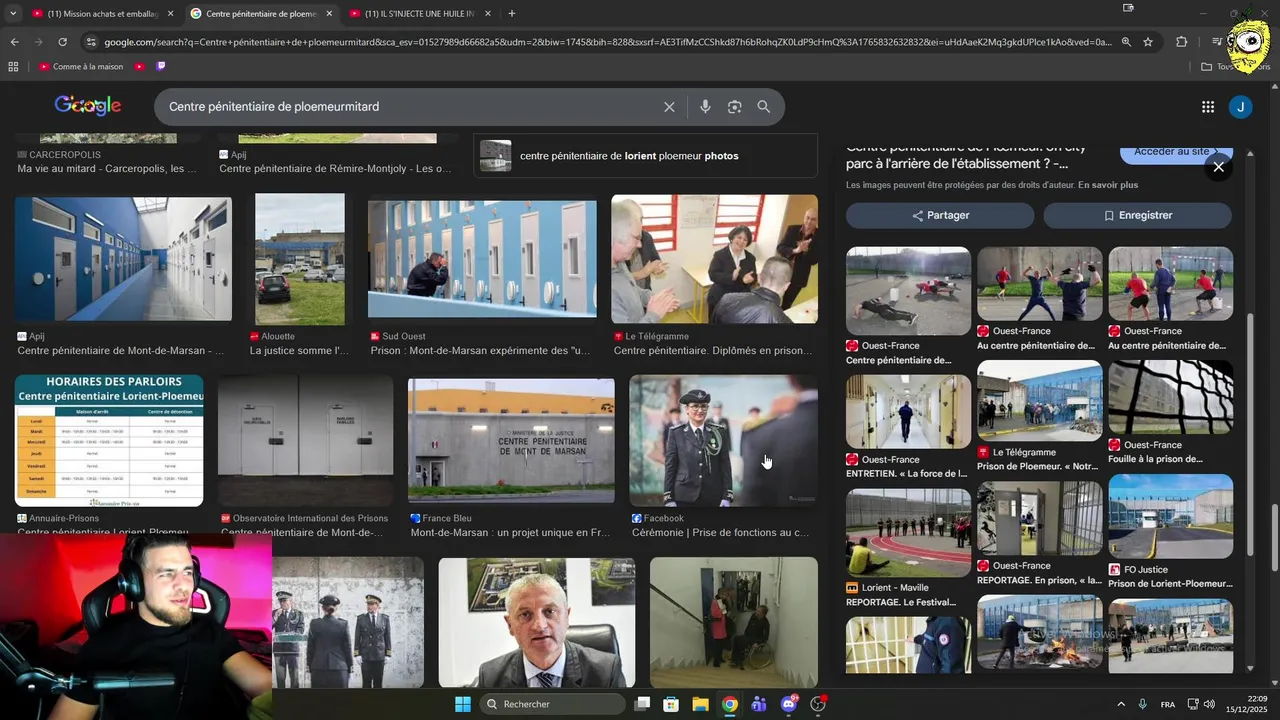Click the FRA language indicator
Image resolution: width=1280 pixels, height=720 pixels.
point(1168,704)
